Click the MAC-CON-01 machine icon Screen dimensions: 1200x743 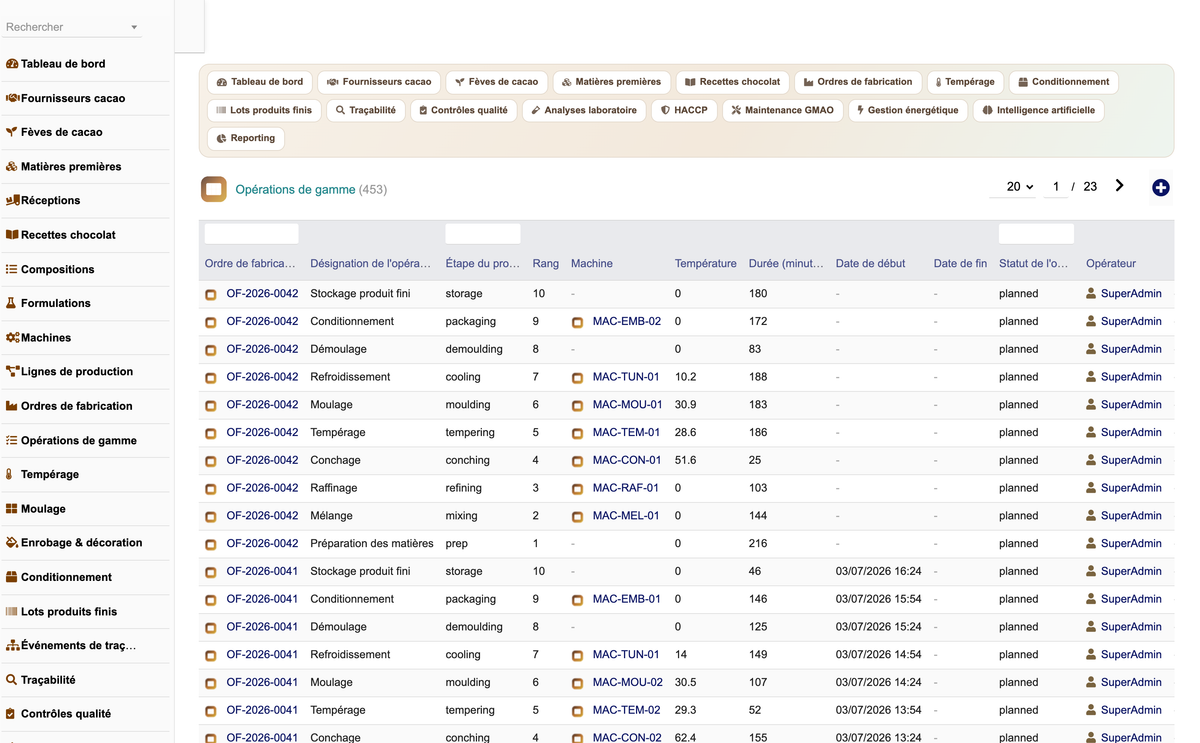pyautogui.click(x=577, y=461)
